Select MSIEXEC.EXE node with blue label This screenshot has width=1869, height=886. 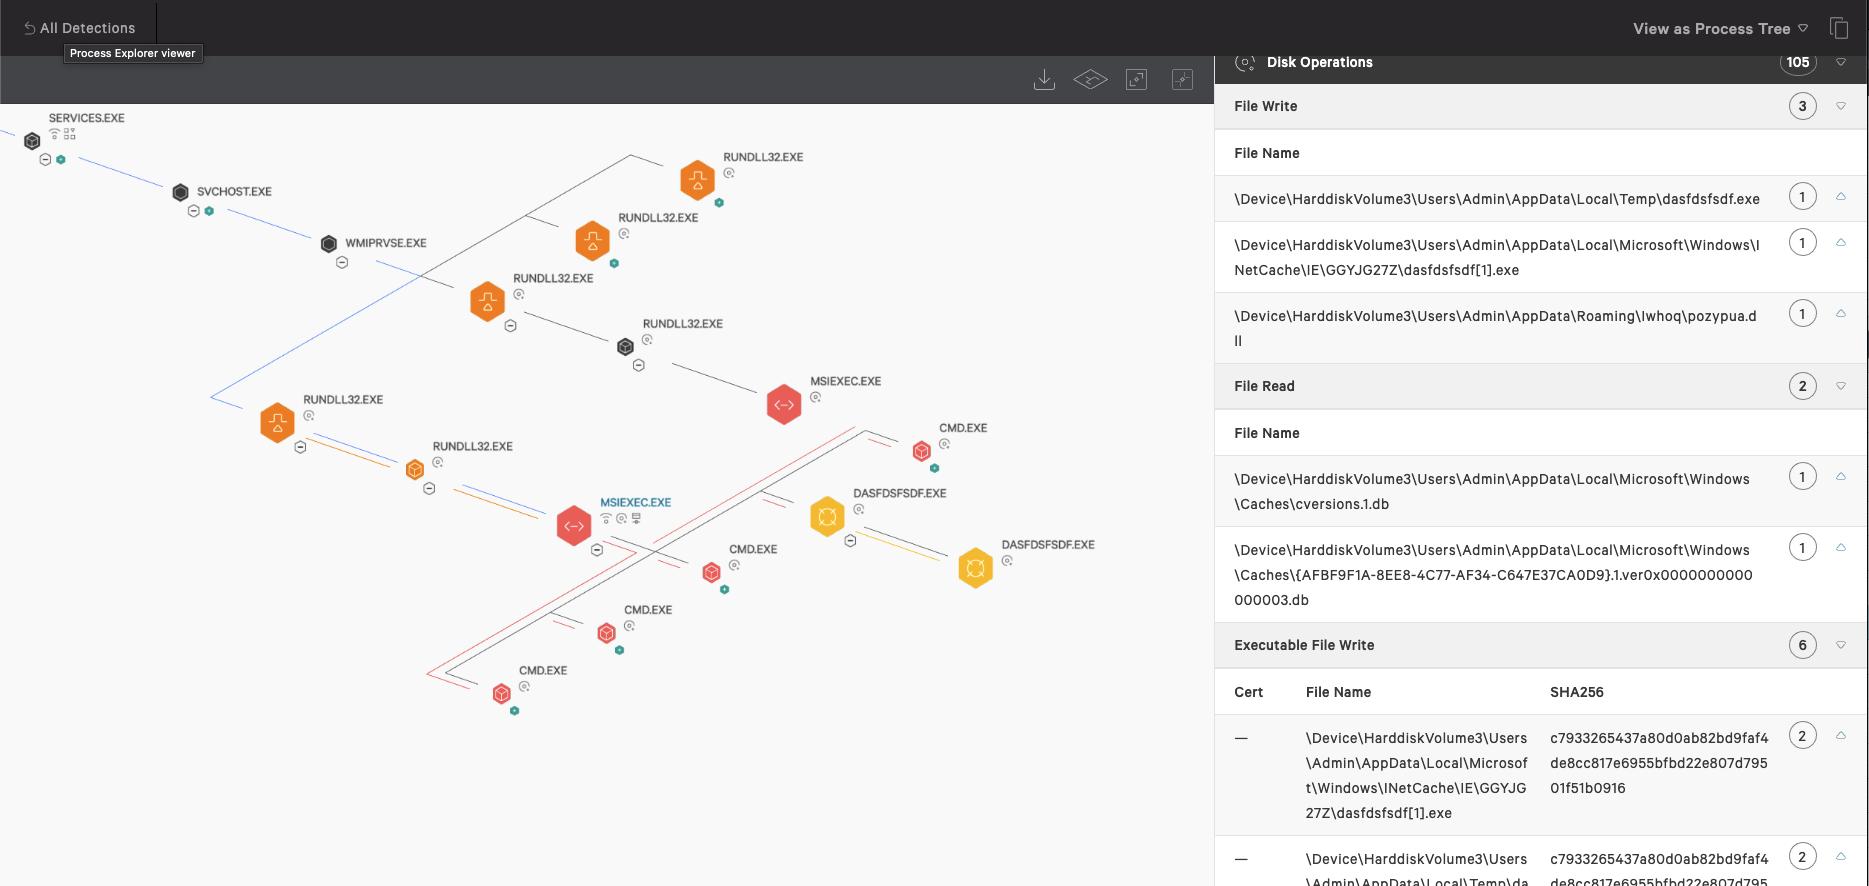pyautogui.click(x=574, y=526)
